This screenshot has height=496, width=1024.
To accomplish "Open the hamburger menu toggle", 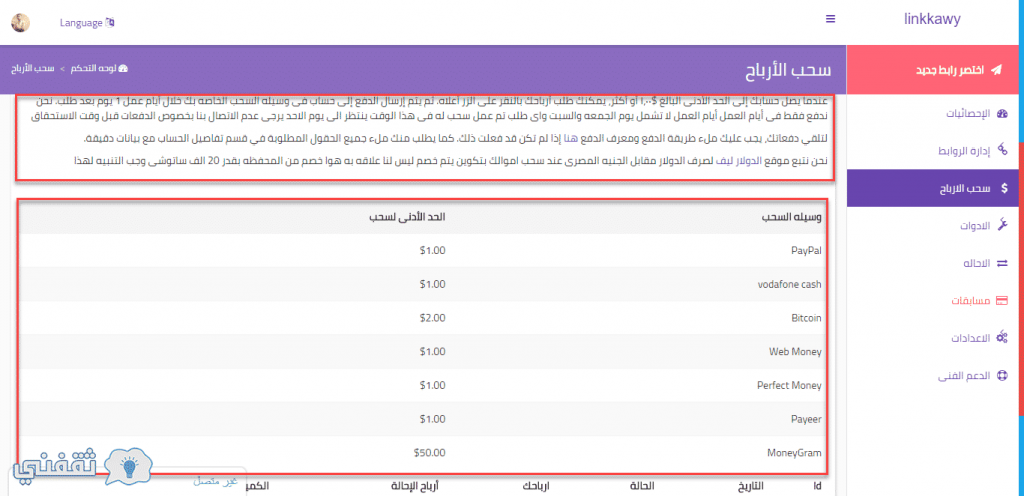I will (831, 19).
